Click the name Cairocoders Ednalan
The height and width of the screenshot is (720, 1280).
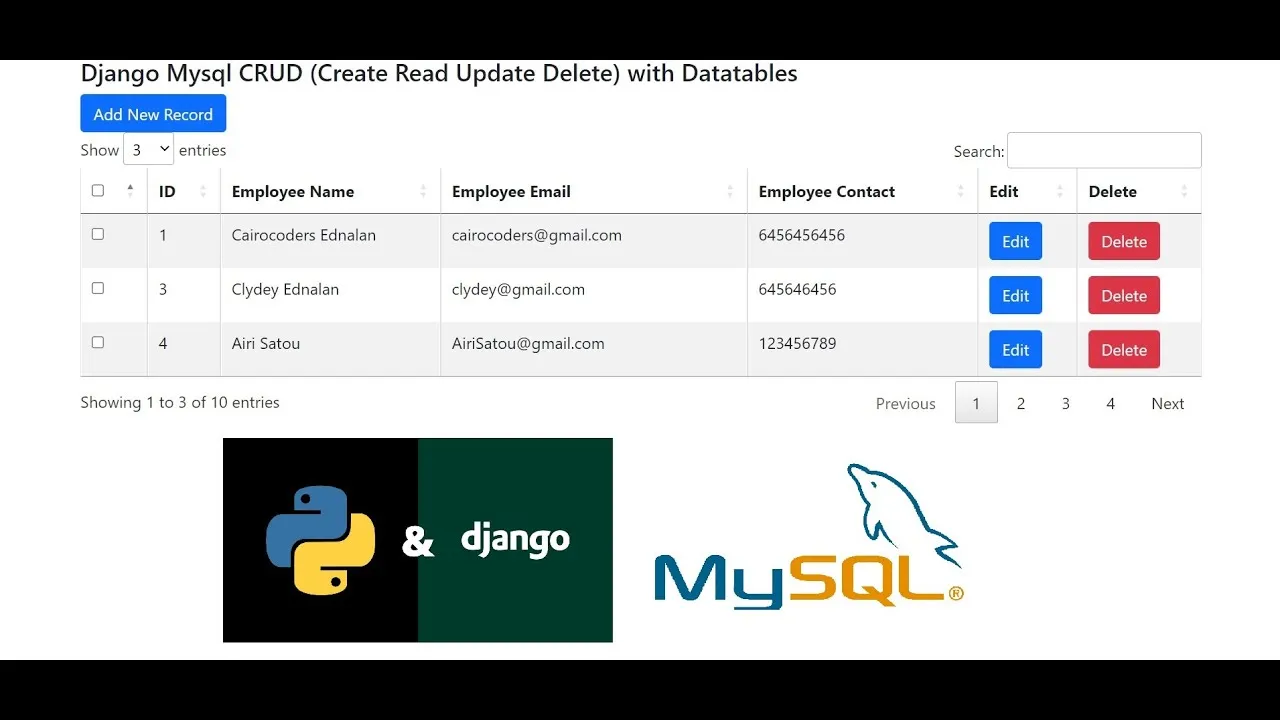click(x=304, y=235)
